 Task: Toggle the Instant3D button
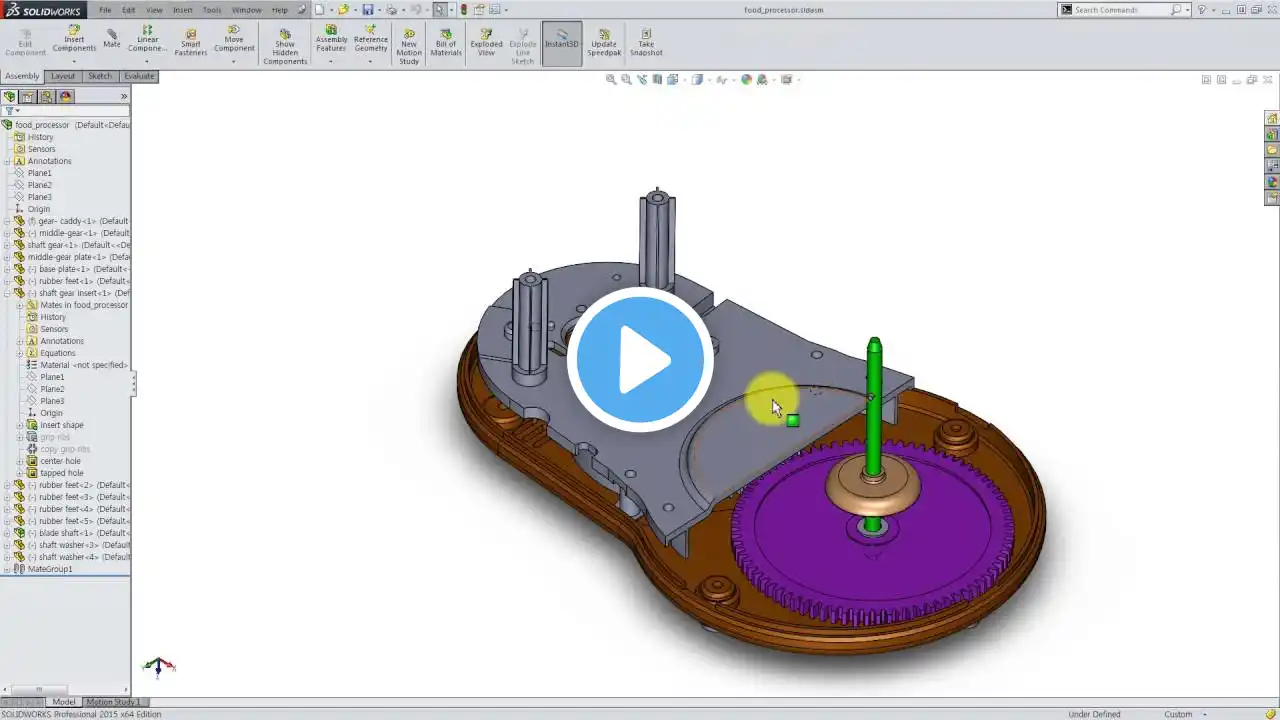(x=562, y=43)
